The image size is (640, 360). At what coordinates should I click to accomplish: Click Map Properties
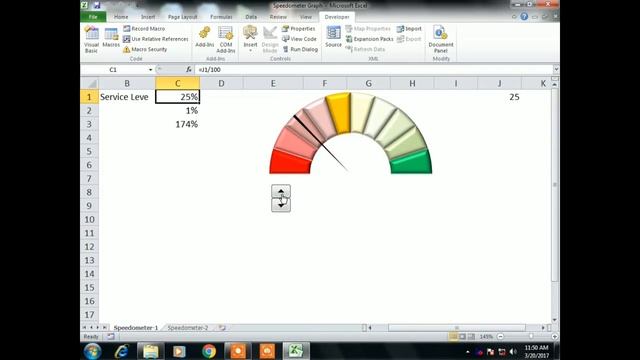(368, 29)
